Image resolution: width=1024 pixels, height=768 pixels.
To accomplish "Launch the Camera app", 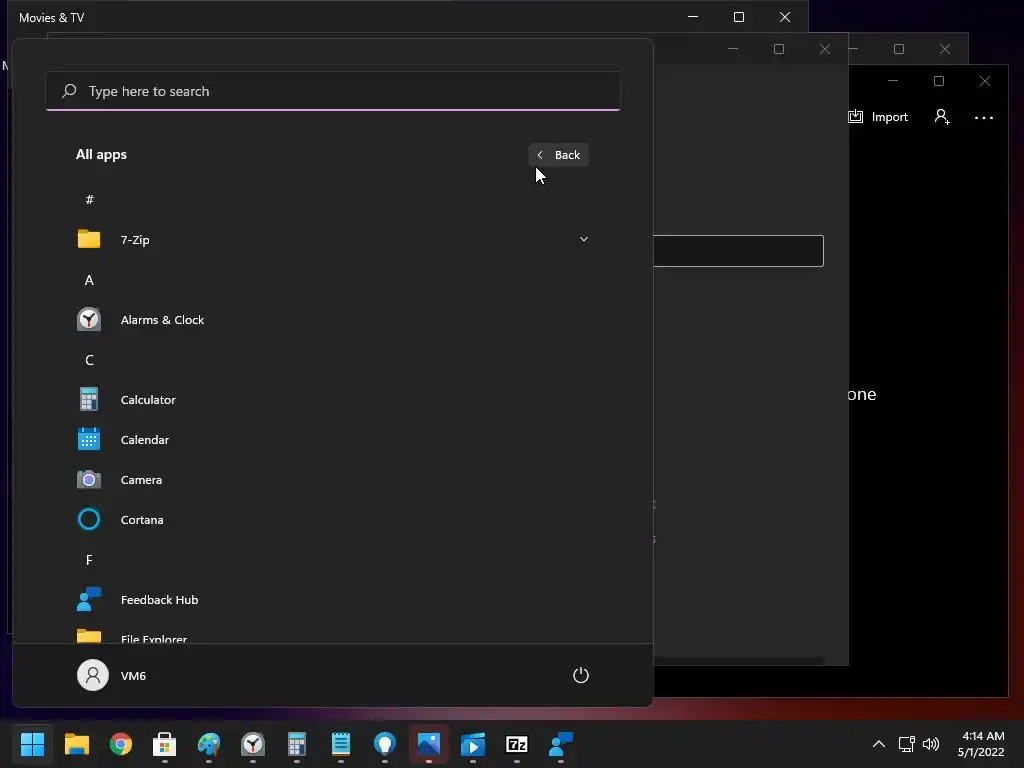I will pos(333,480).
